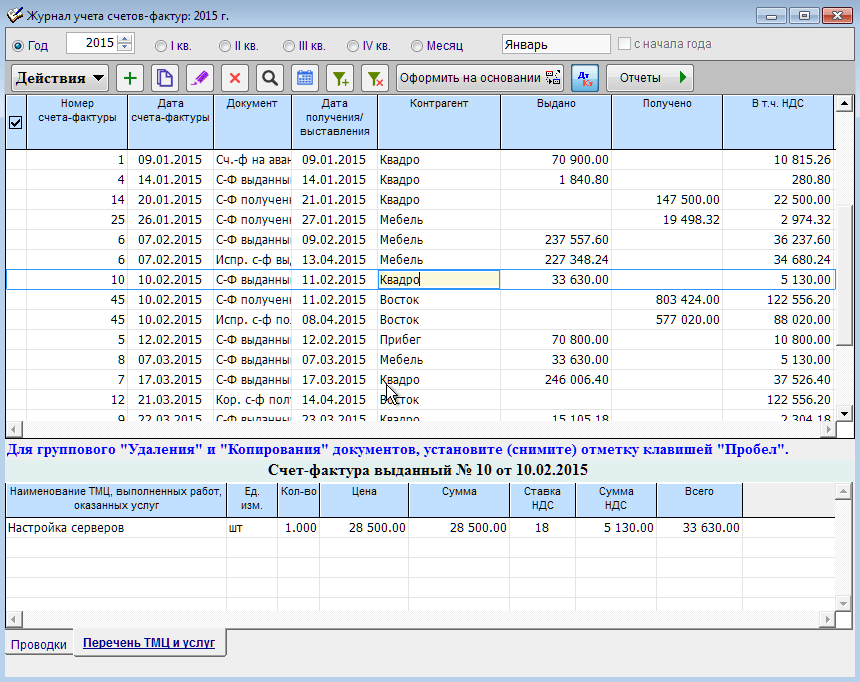Click the magnifier search icon
This screenshot has width=860, height=682.
pos(270,78)
